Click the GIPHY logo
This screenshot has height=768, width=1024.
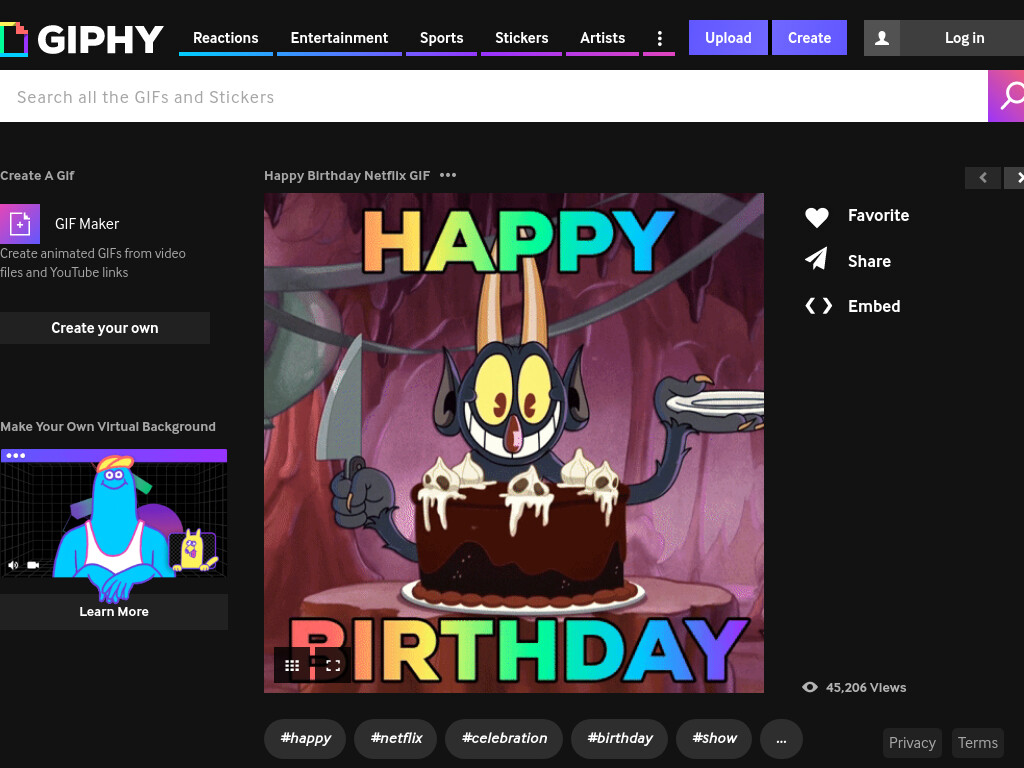pos(82,39)
